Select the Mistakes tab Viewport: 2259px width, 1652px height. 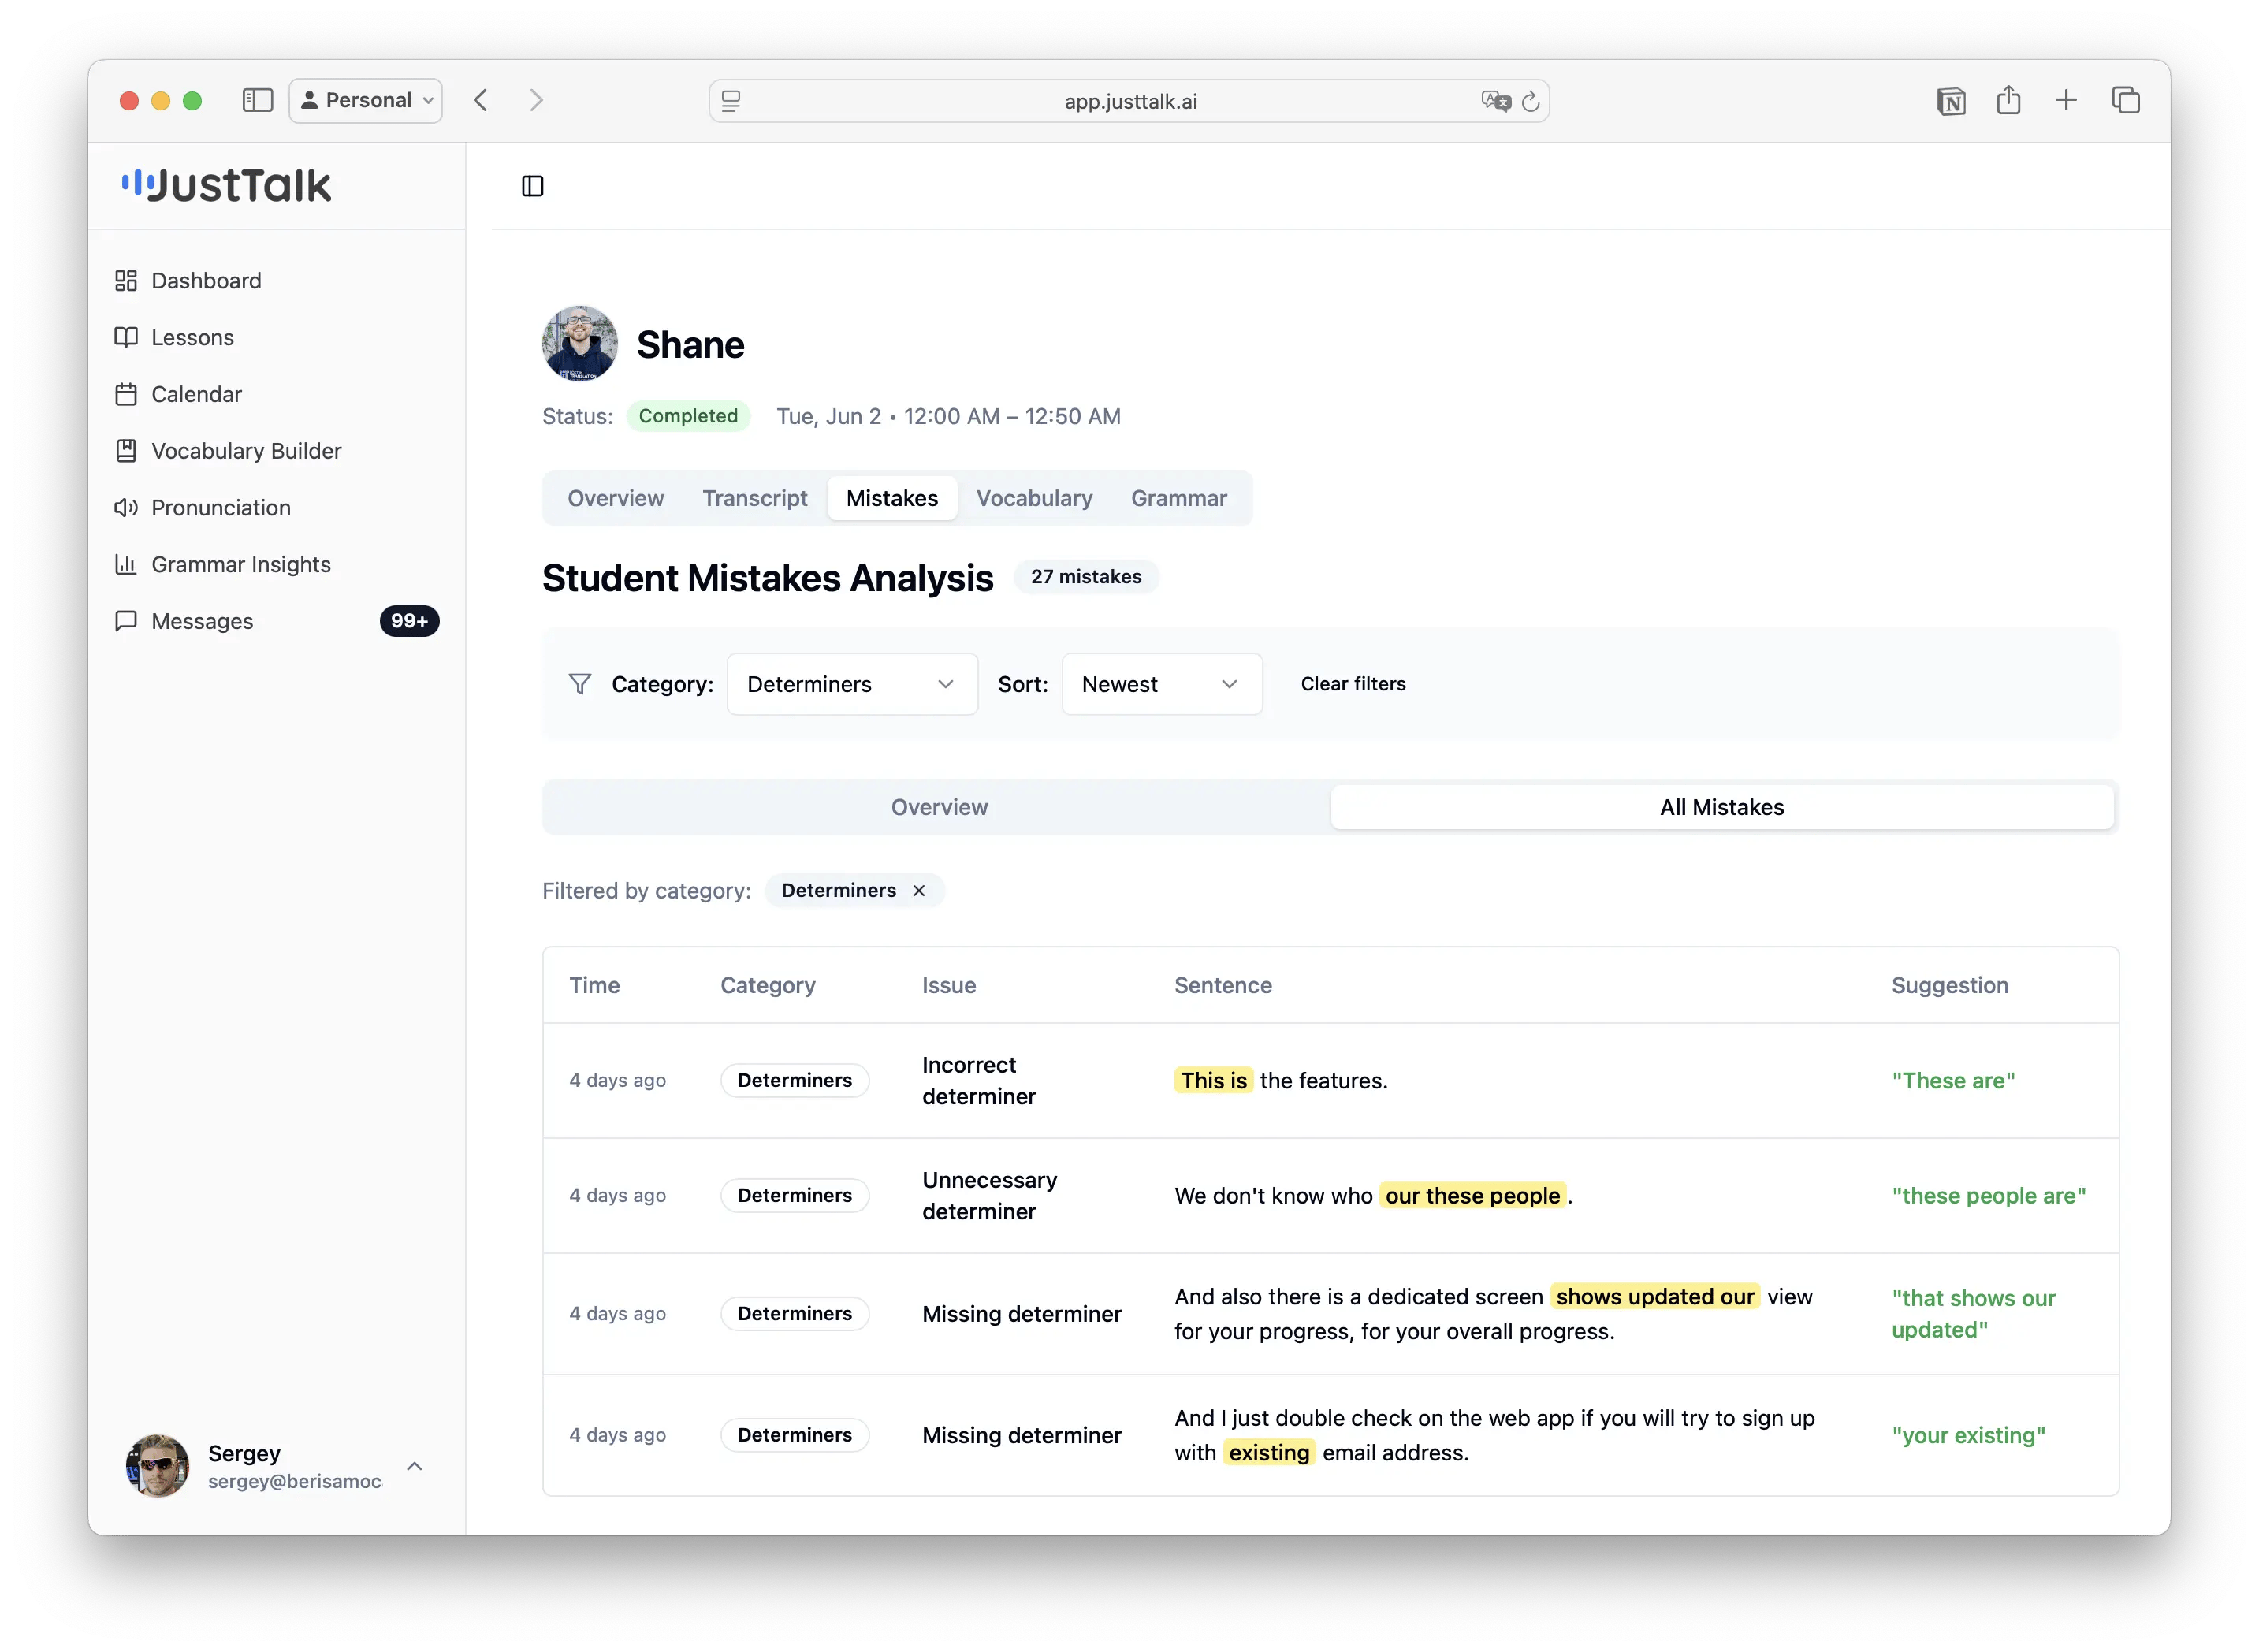(x=892, y=498)
